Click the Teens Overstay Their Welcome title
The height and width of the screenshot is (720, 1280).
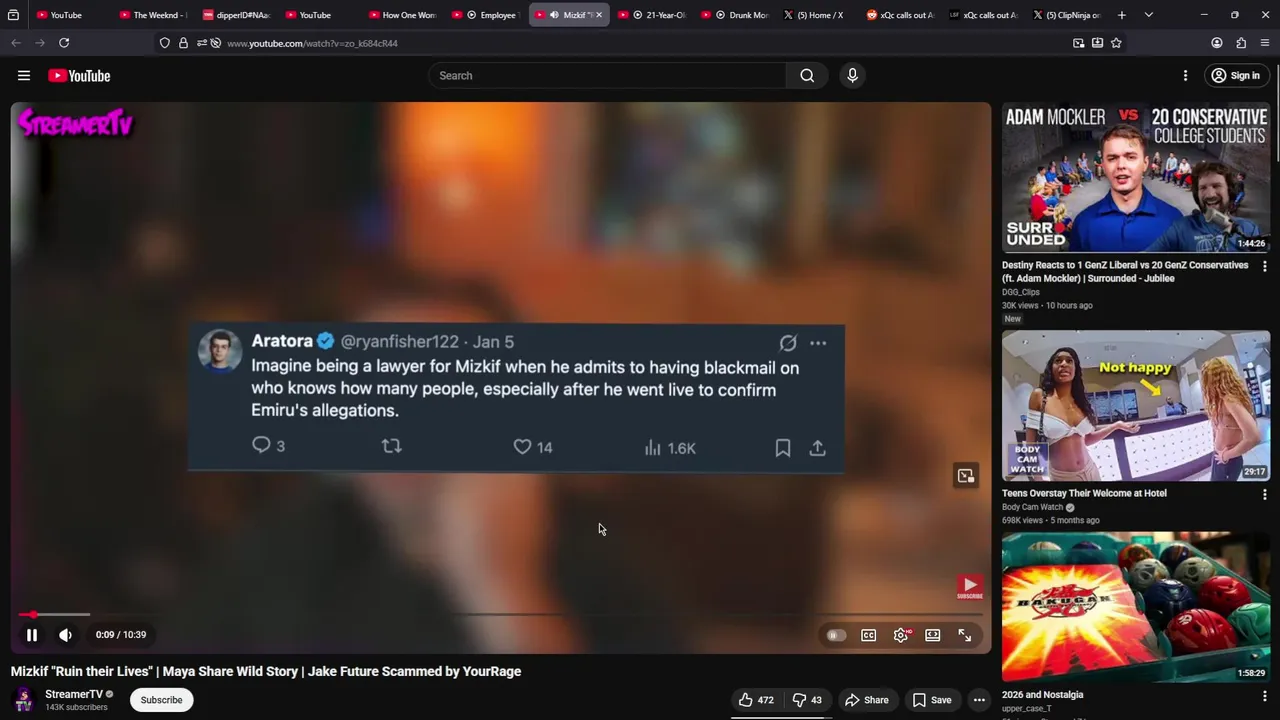tap(1084, 493)
